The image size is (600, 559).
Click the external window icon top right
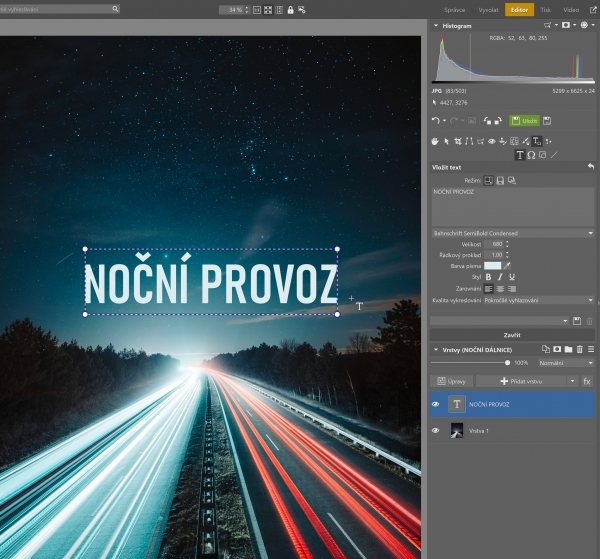(593, 10)
